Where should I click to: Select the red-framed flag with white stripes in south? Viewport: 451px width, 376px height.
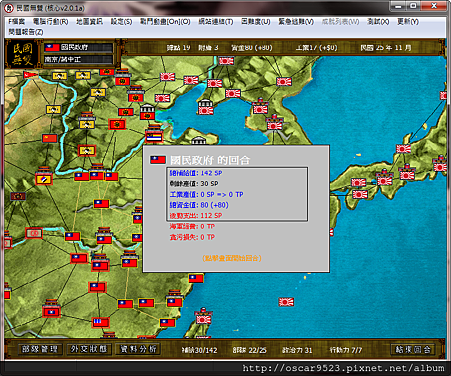point(100,322)
